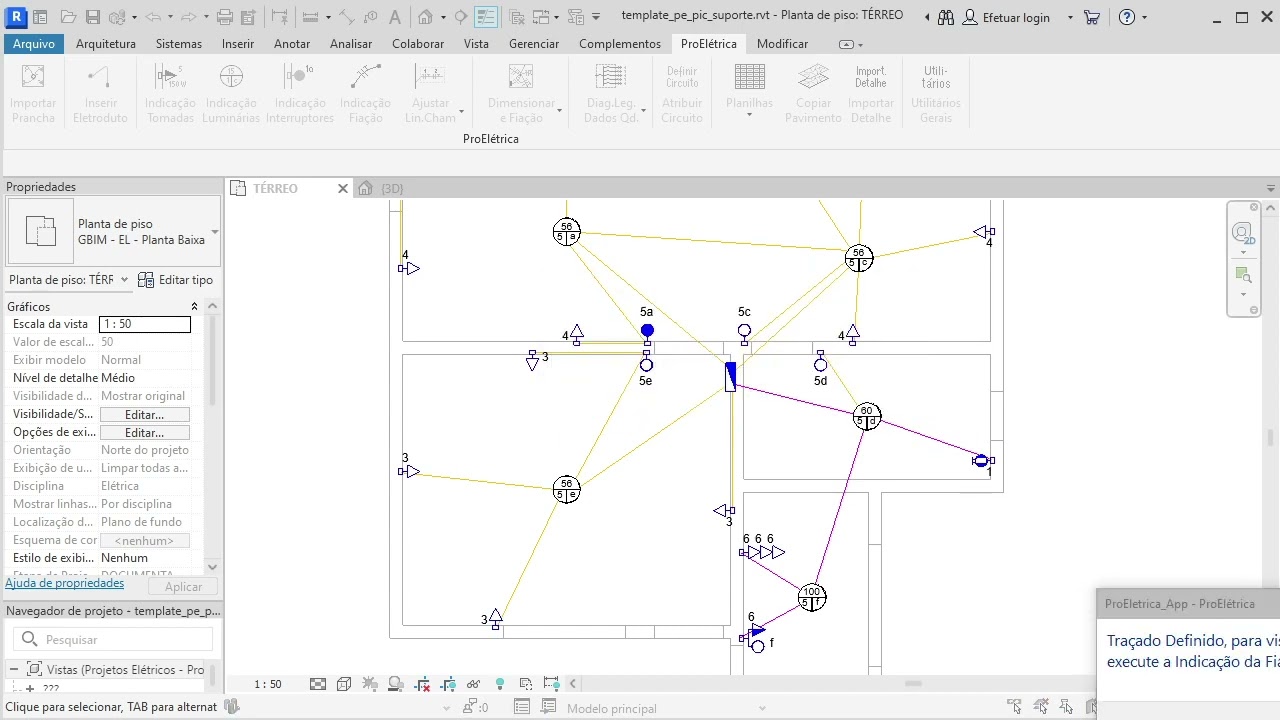Toggle Reveal Hidden Elements lightbulb
The height and width of the screenshot is (720, 1280).
click(500, 684)
